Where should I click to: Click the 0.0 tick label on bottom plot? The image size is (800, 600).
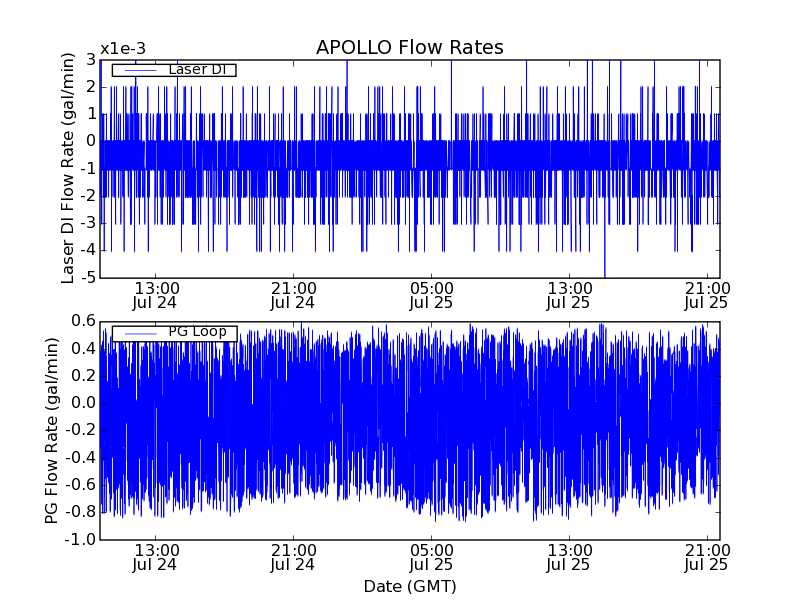(83, 403)
